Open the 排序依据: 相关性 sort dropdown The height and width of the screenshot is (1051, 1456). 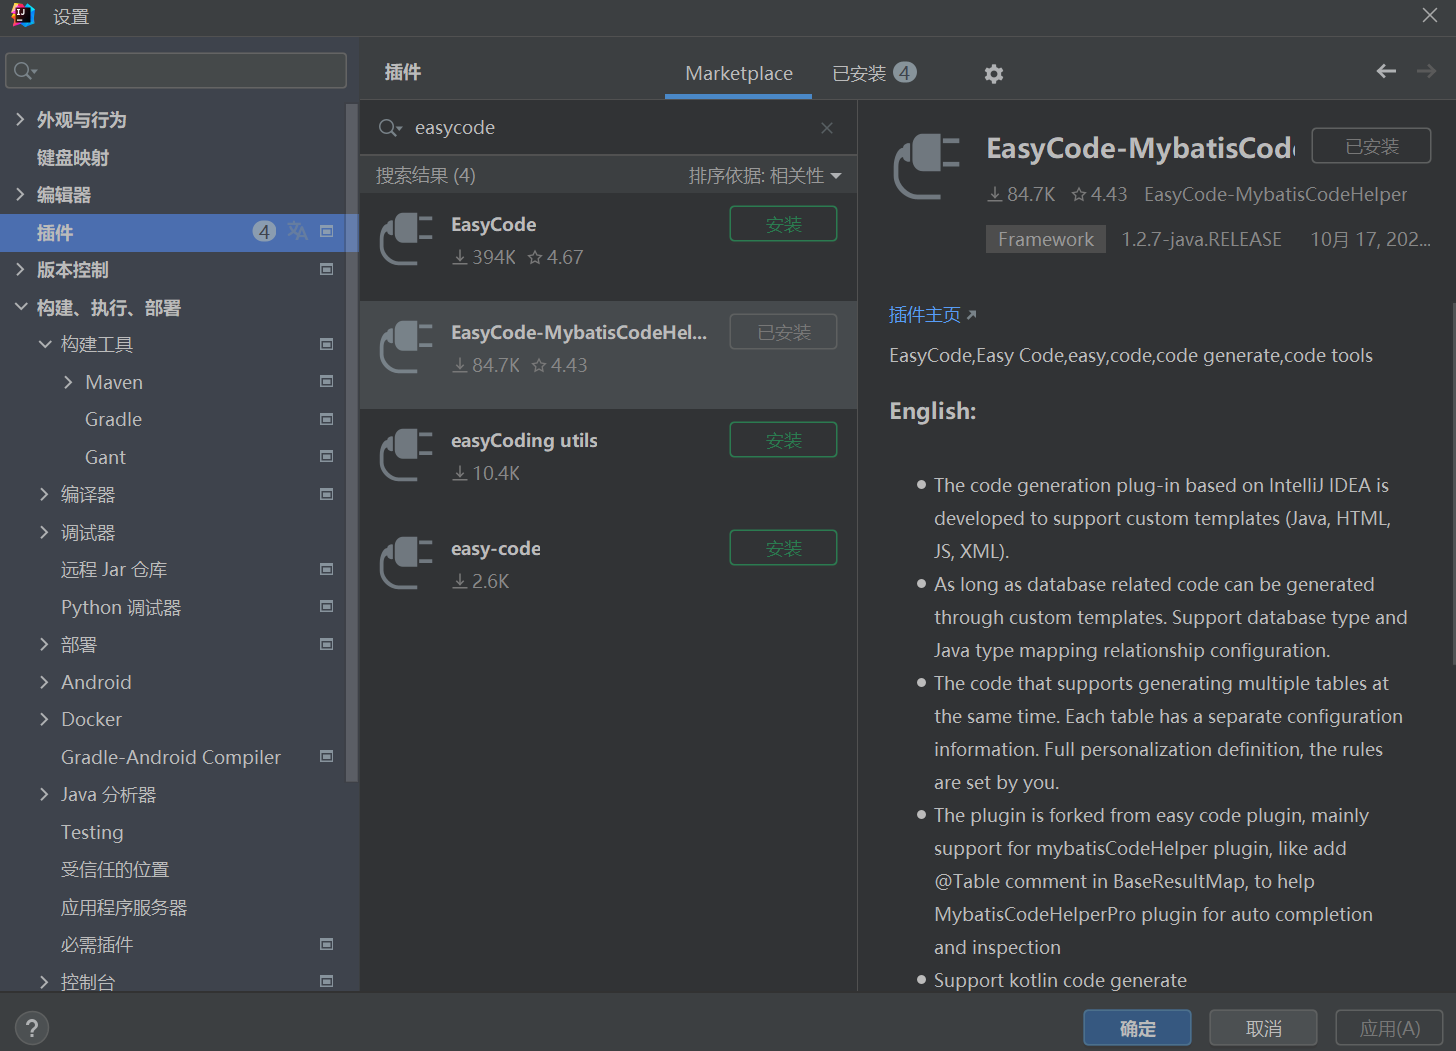coord(765,176)
